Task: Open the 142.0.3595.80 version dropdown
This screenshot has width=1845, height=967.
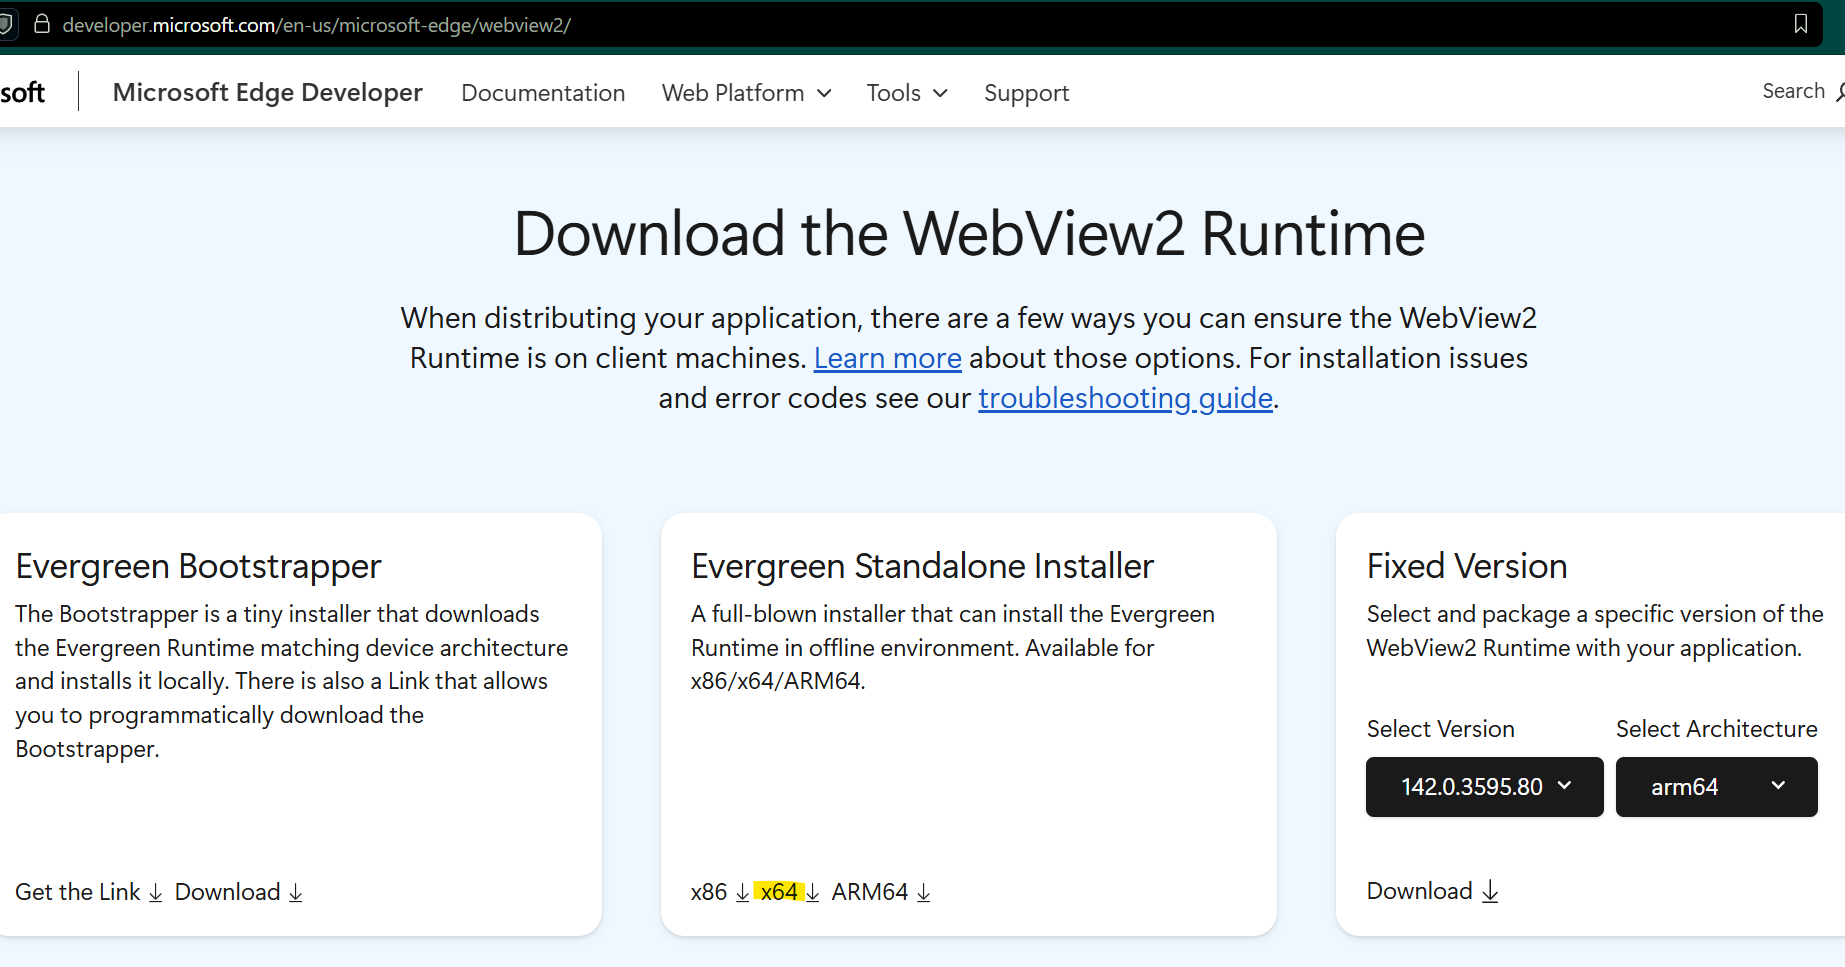Action: (1484, 787)
